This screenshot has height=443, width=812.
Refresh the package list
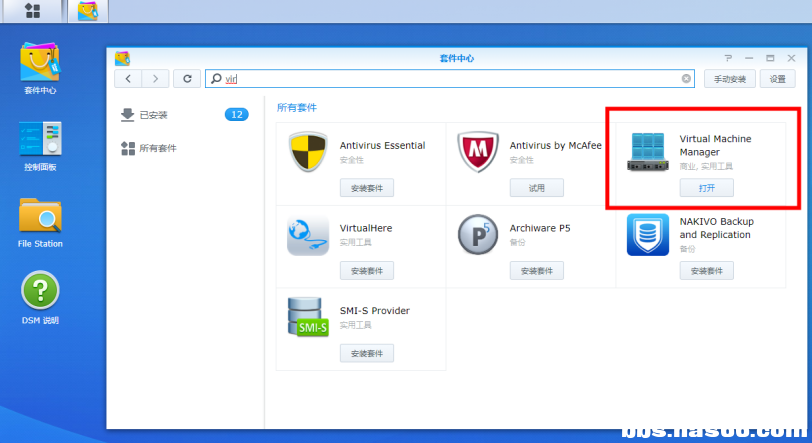click(x=187, y=79)
